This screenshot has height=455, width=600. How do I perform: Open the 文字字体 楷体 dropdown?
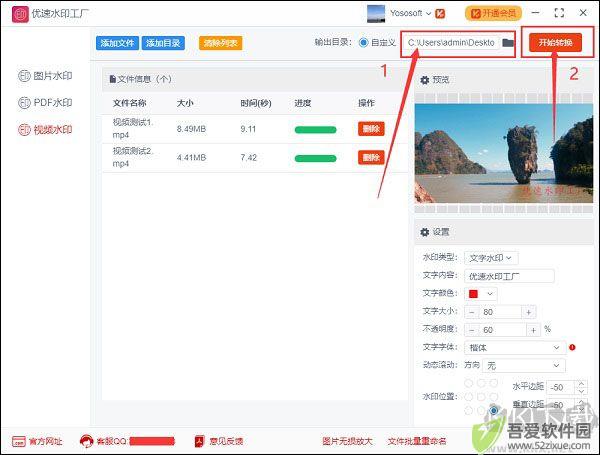tap(515, 347)
